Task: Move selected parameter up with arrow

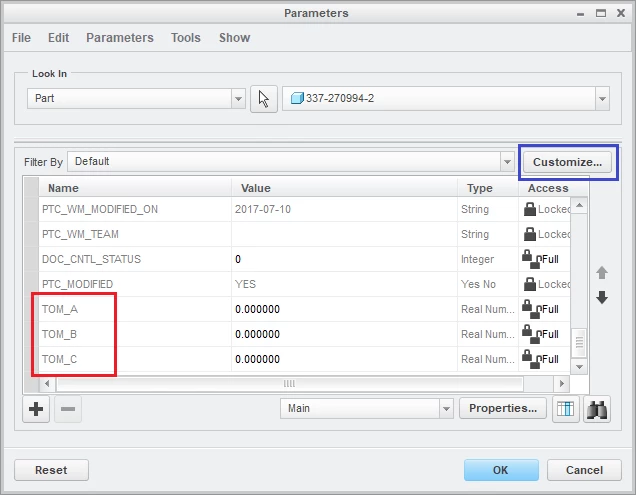Action: [602, 273]
